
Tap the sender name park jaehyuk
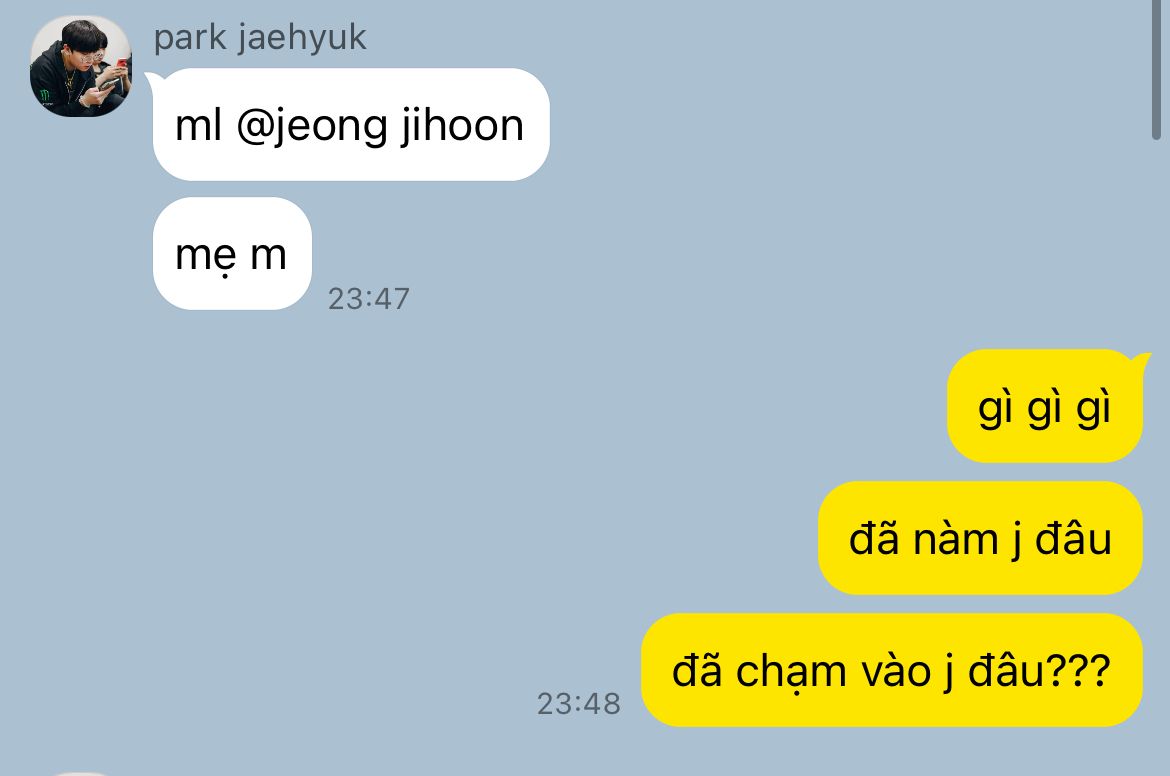tap(260, 37)
